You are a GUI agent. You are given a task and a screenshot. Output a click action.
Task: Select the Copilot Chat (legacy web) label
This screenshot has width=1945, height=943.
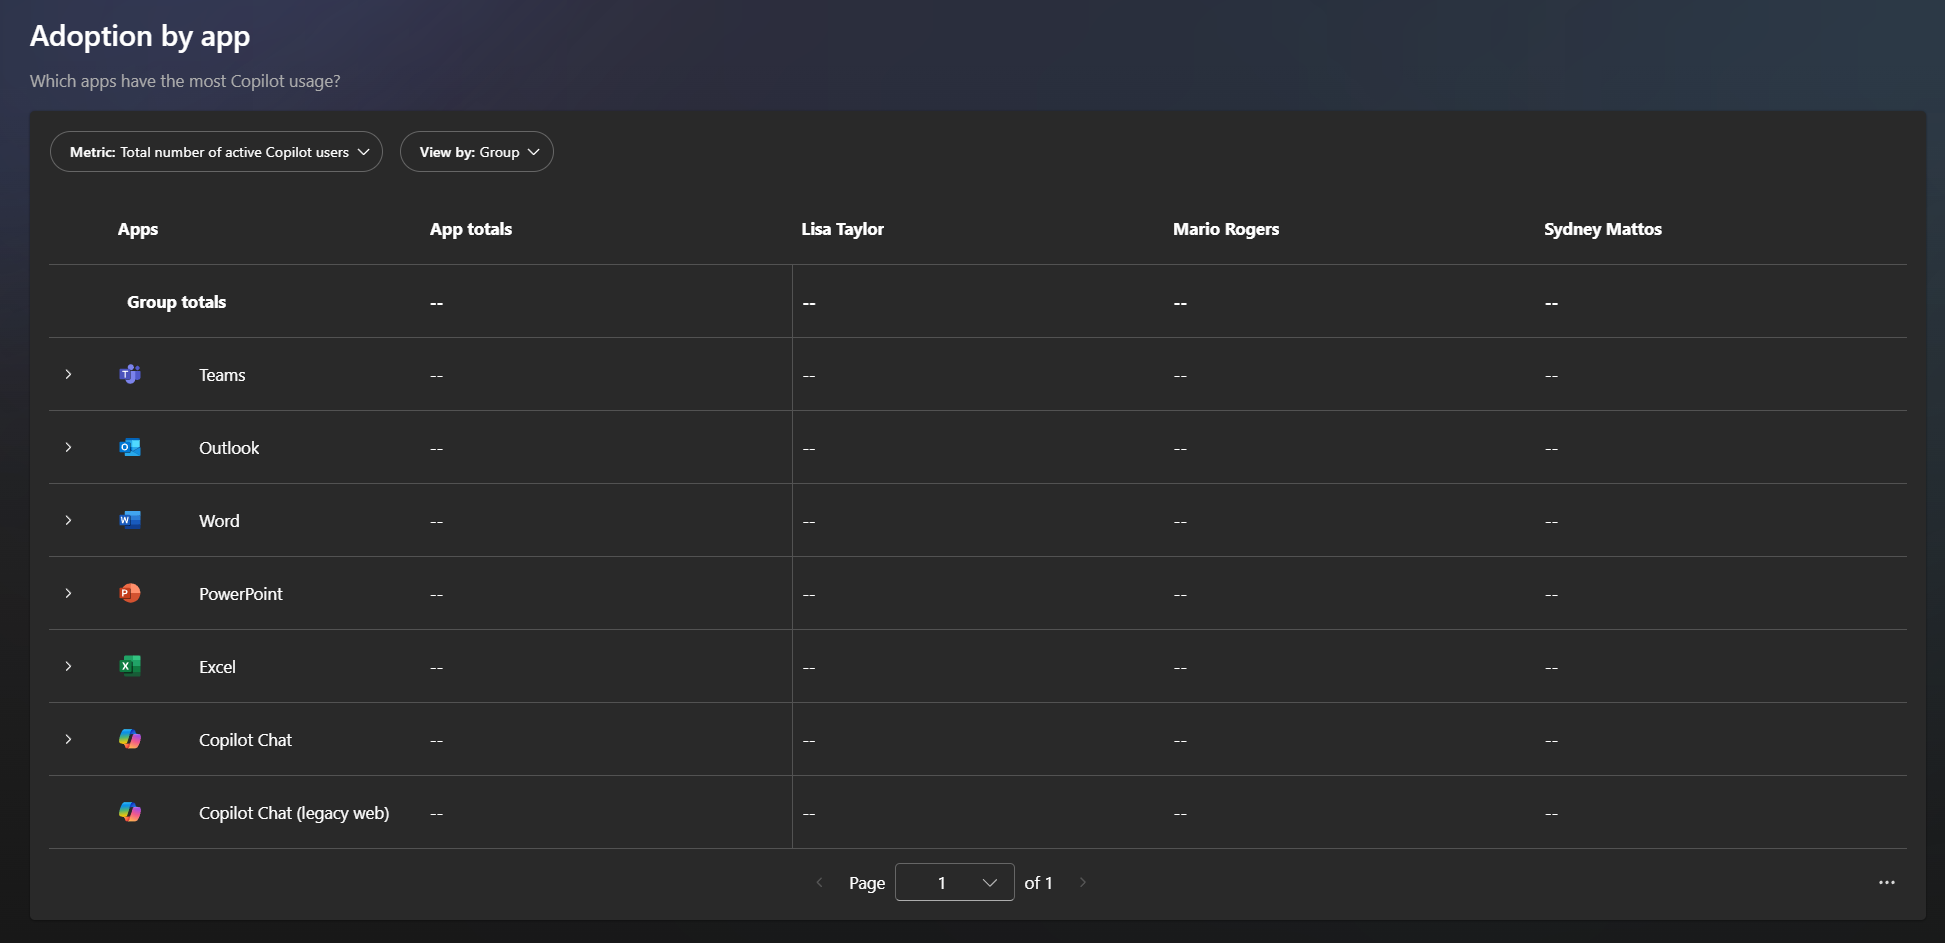point(294,813)
